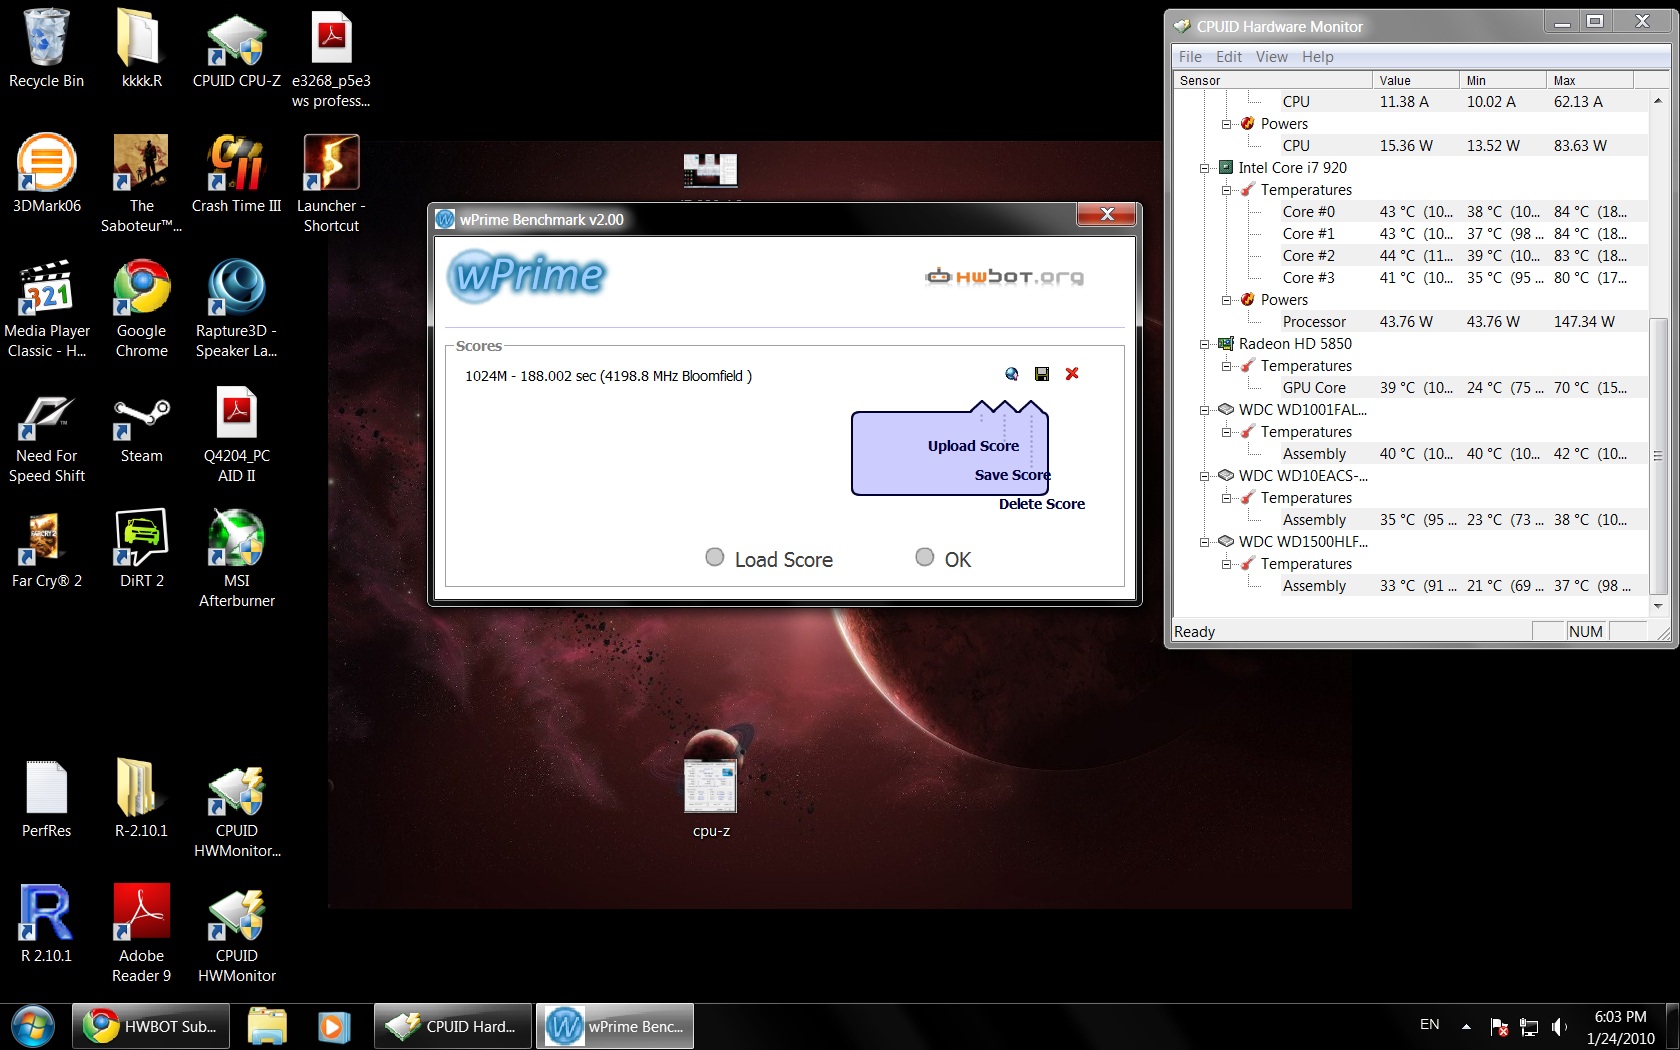Viewport: 1680px width, 1050px height.
Task: Click HWMonitor scrollbar down arrow
Action: coord(1658,606)
